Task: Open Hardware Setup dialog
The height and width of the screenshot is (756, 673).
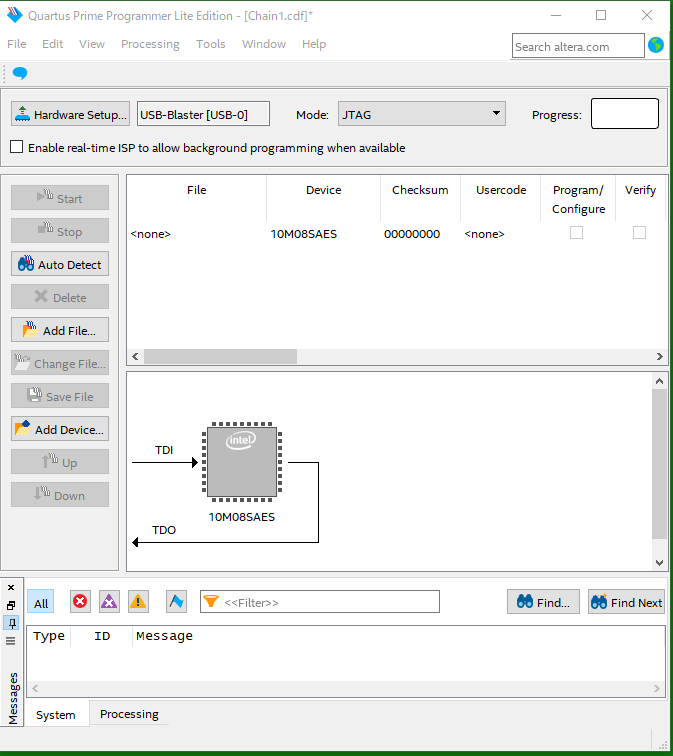Action: coord(70,114)
